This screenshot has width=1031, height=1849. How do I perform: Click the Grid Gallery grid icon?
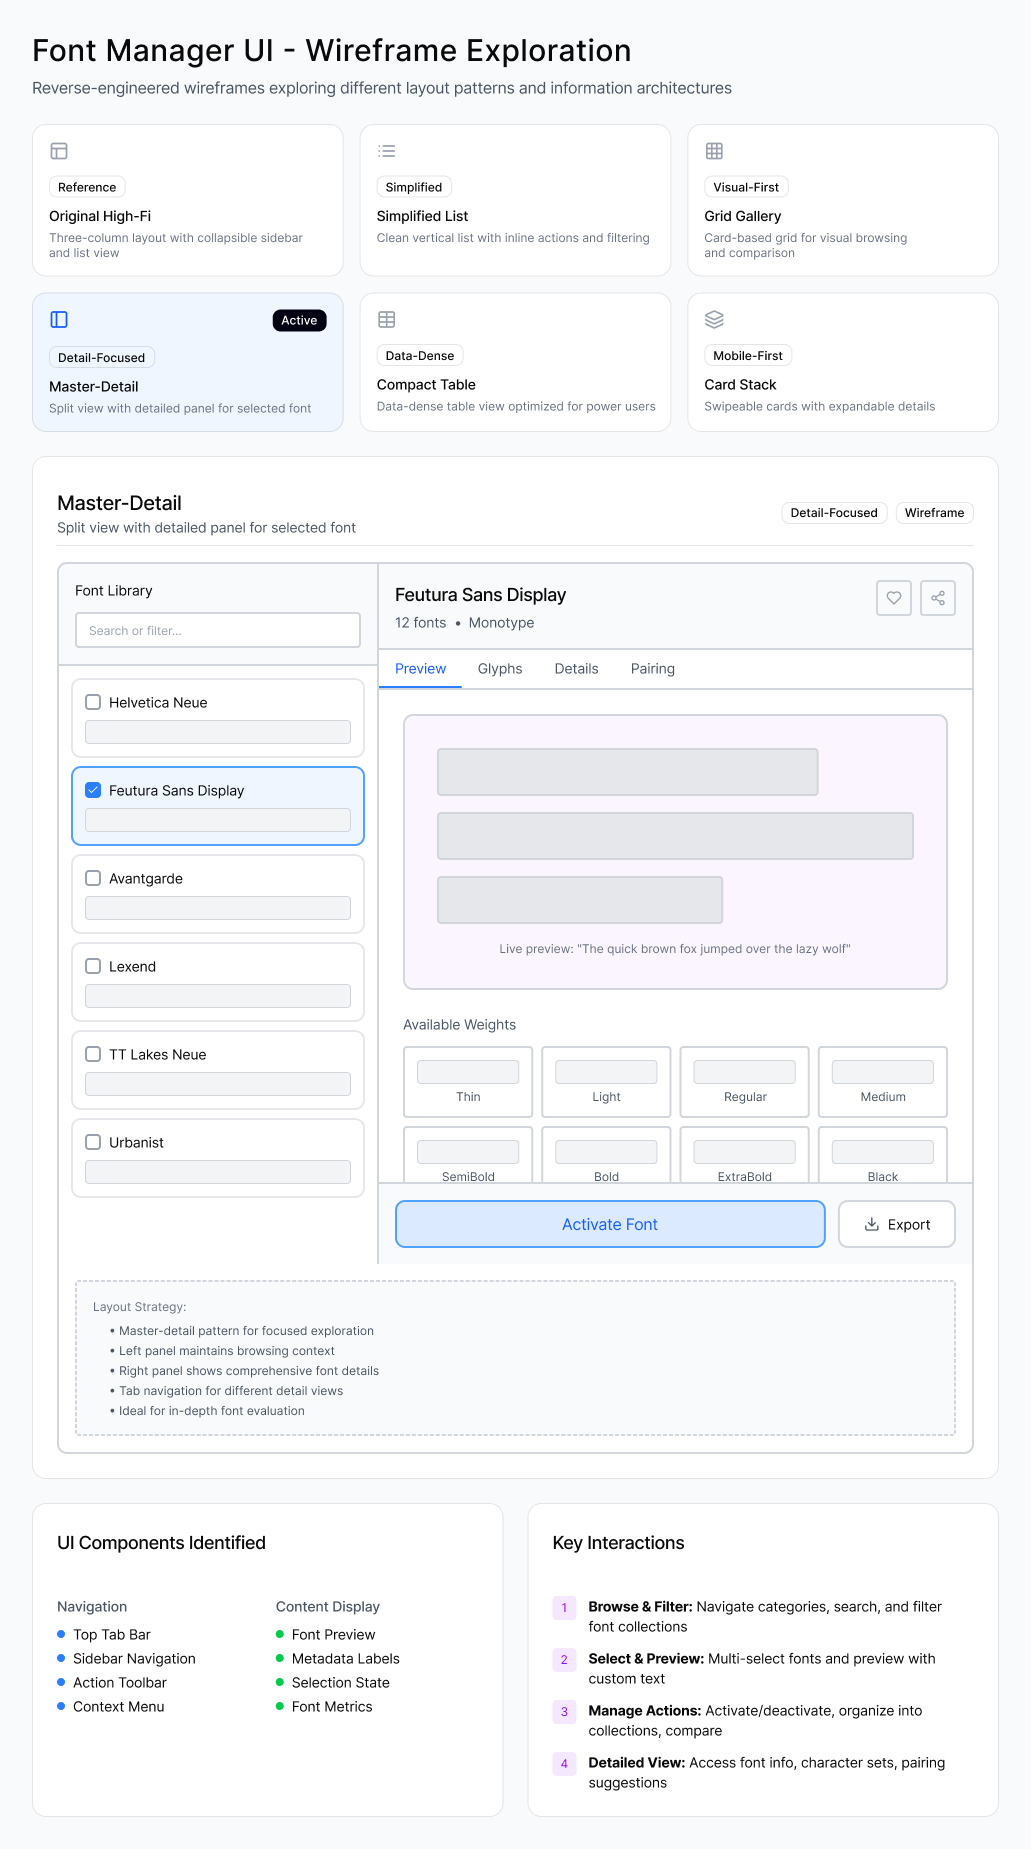click(x=715, y=151)
